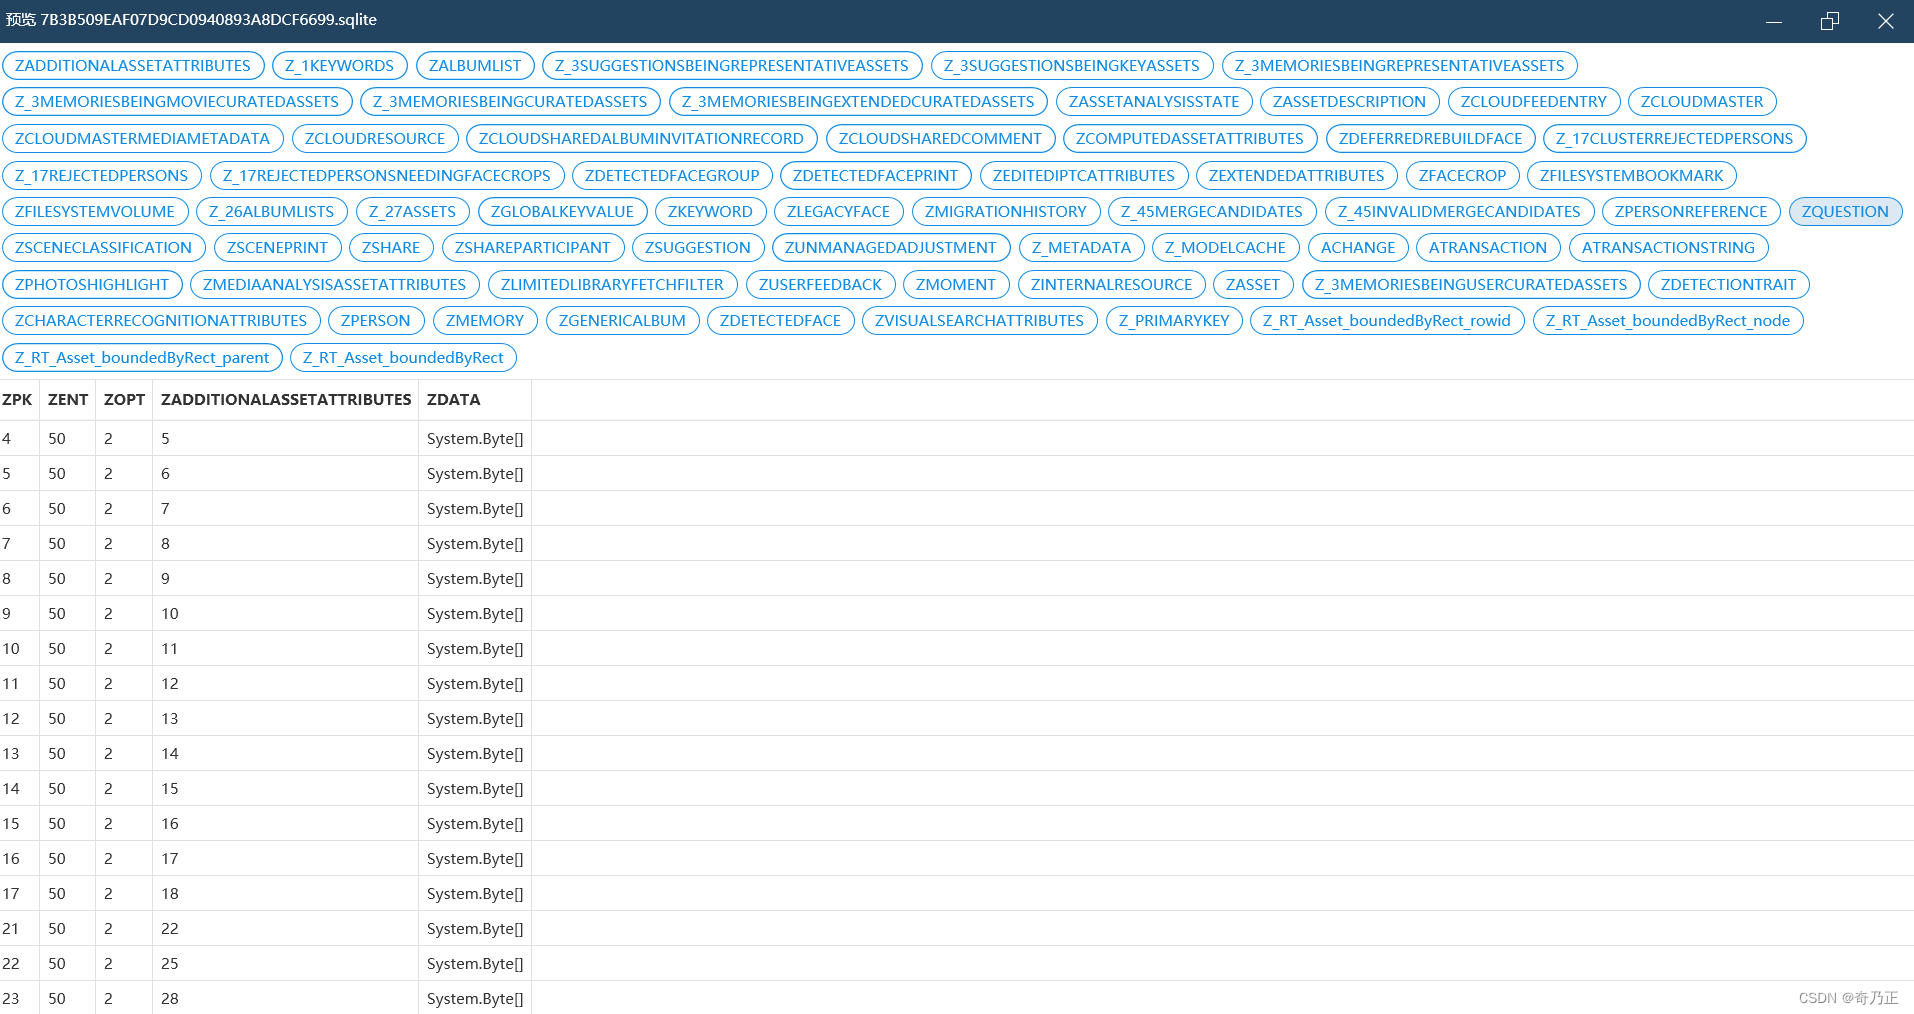Open the ZASSET table tag
The width and height of the screenshot is (1914, 1014).
pos(1253,285)
